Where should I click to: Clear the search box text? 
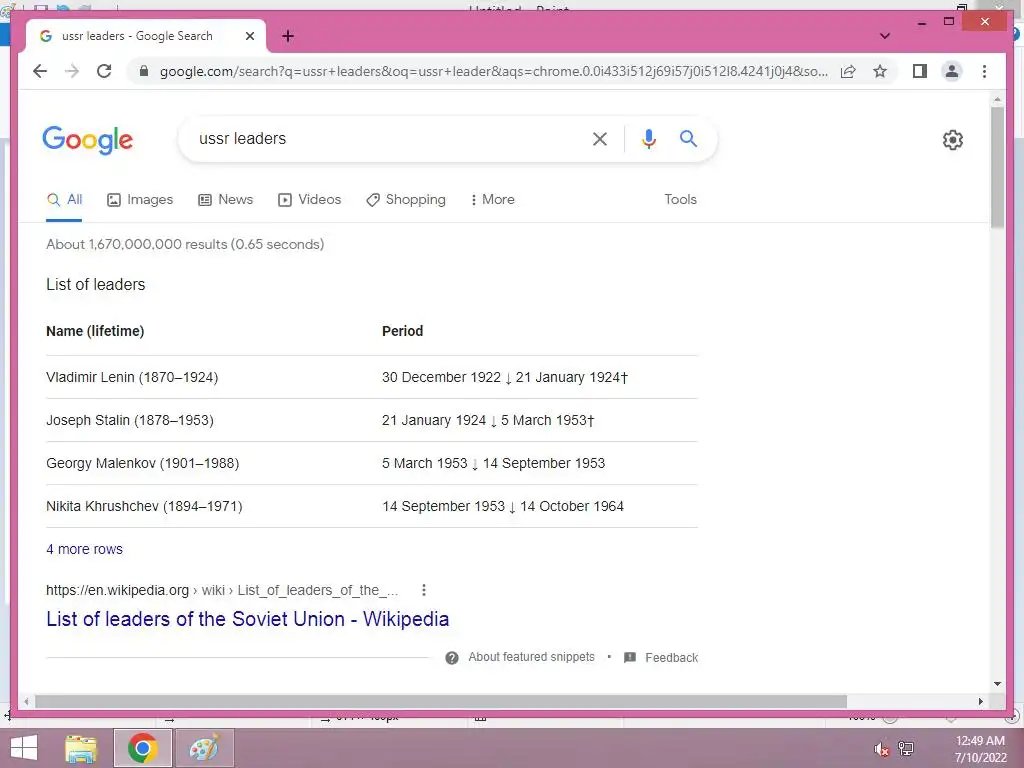tap(600, 138)
